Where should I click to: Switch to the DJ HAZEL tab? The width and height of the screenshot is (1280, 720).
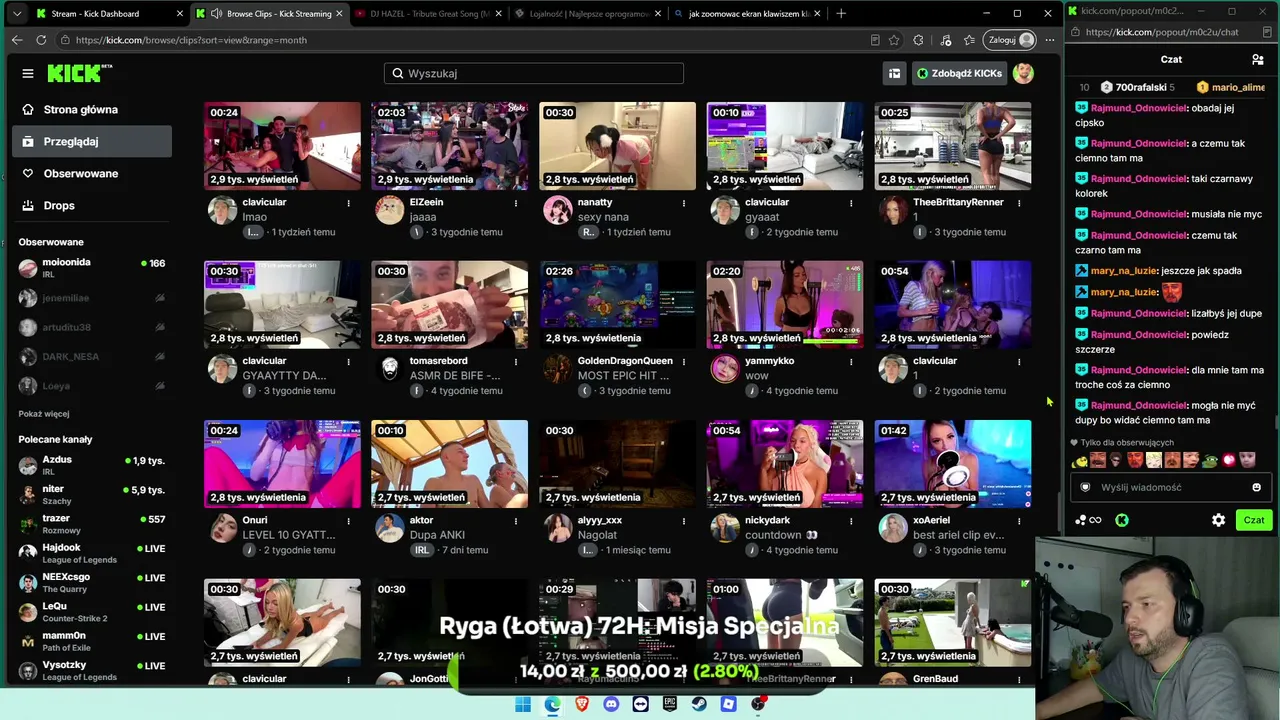coord(428,14)
